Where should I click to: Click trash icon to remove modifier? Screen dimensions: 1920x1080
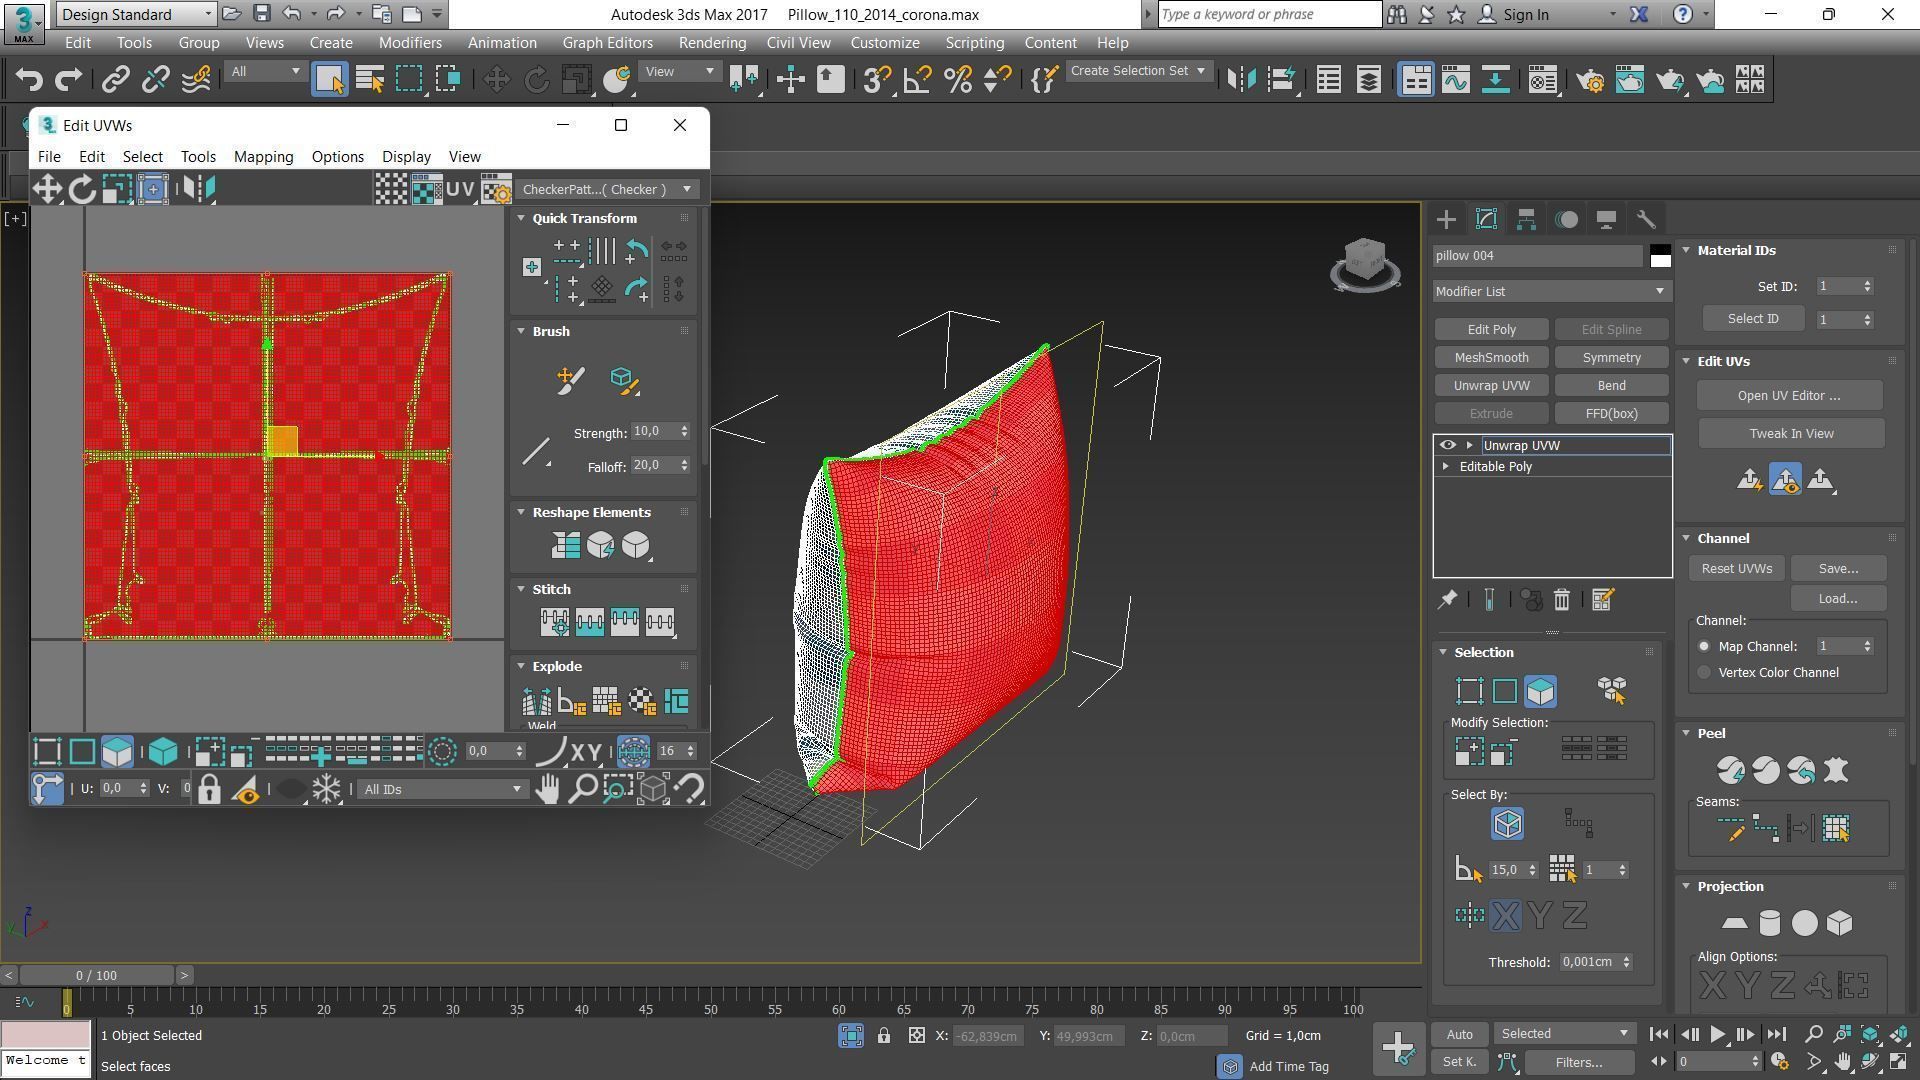tap(1561, 600)
